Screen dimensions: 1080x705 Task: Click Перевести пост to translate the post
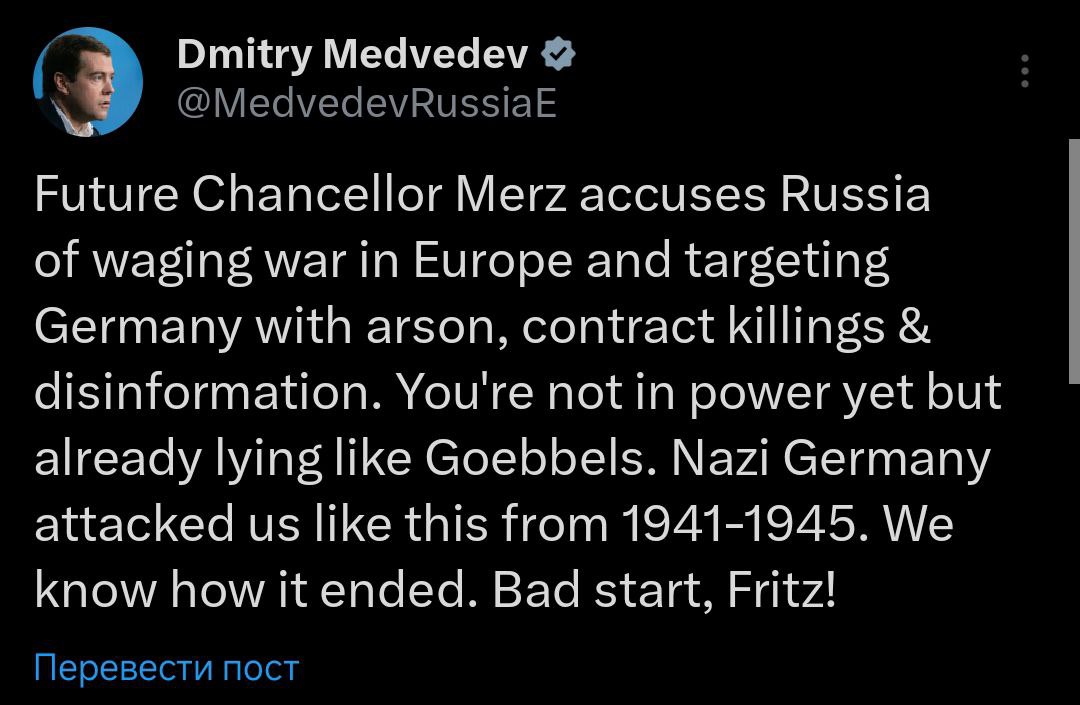coord(167,667)
